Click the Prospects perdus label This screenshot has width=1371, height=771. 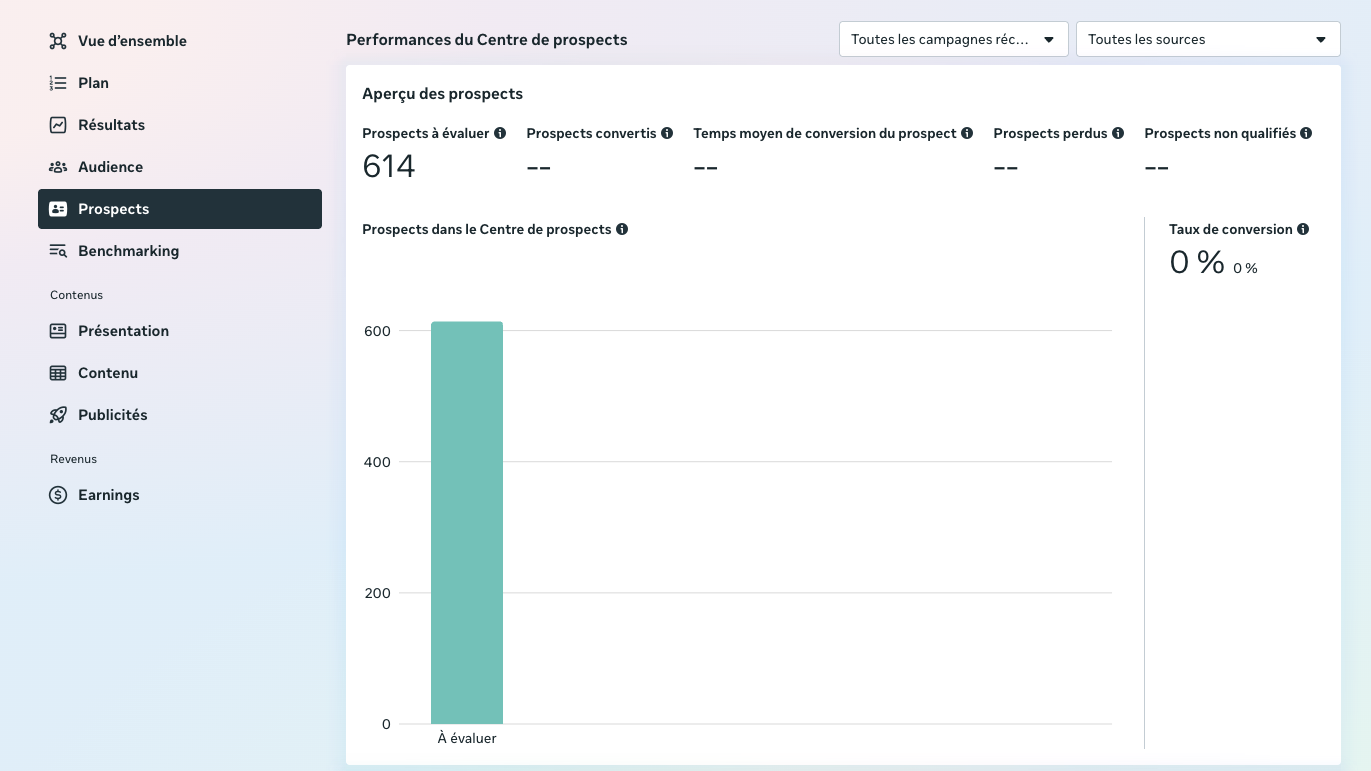pyautogui.click(x=1051, y=133)
